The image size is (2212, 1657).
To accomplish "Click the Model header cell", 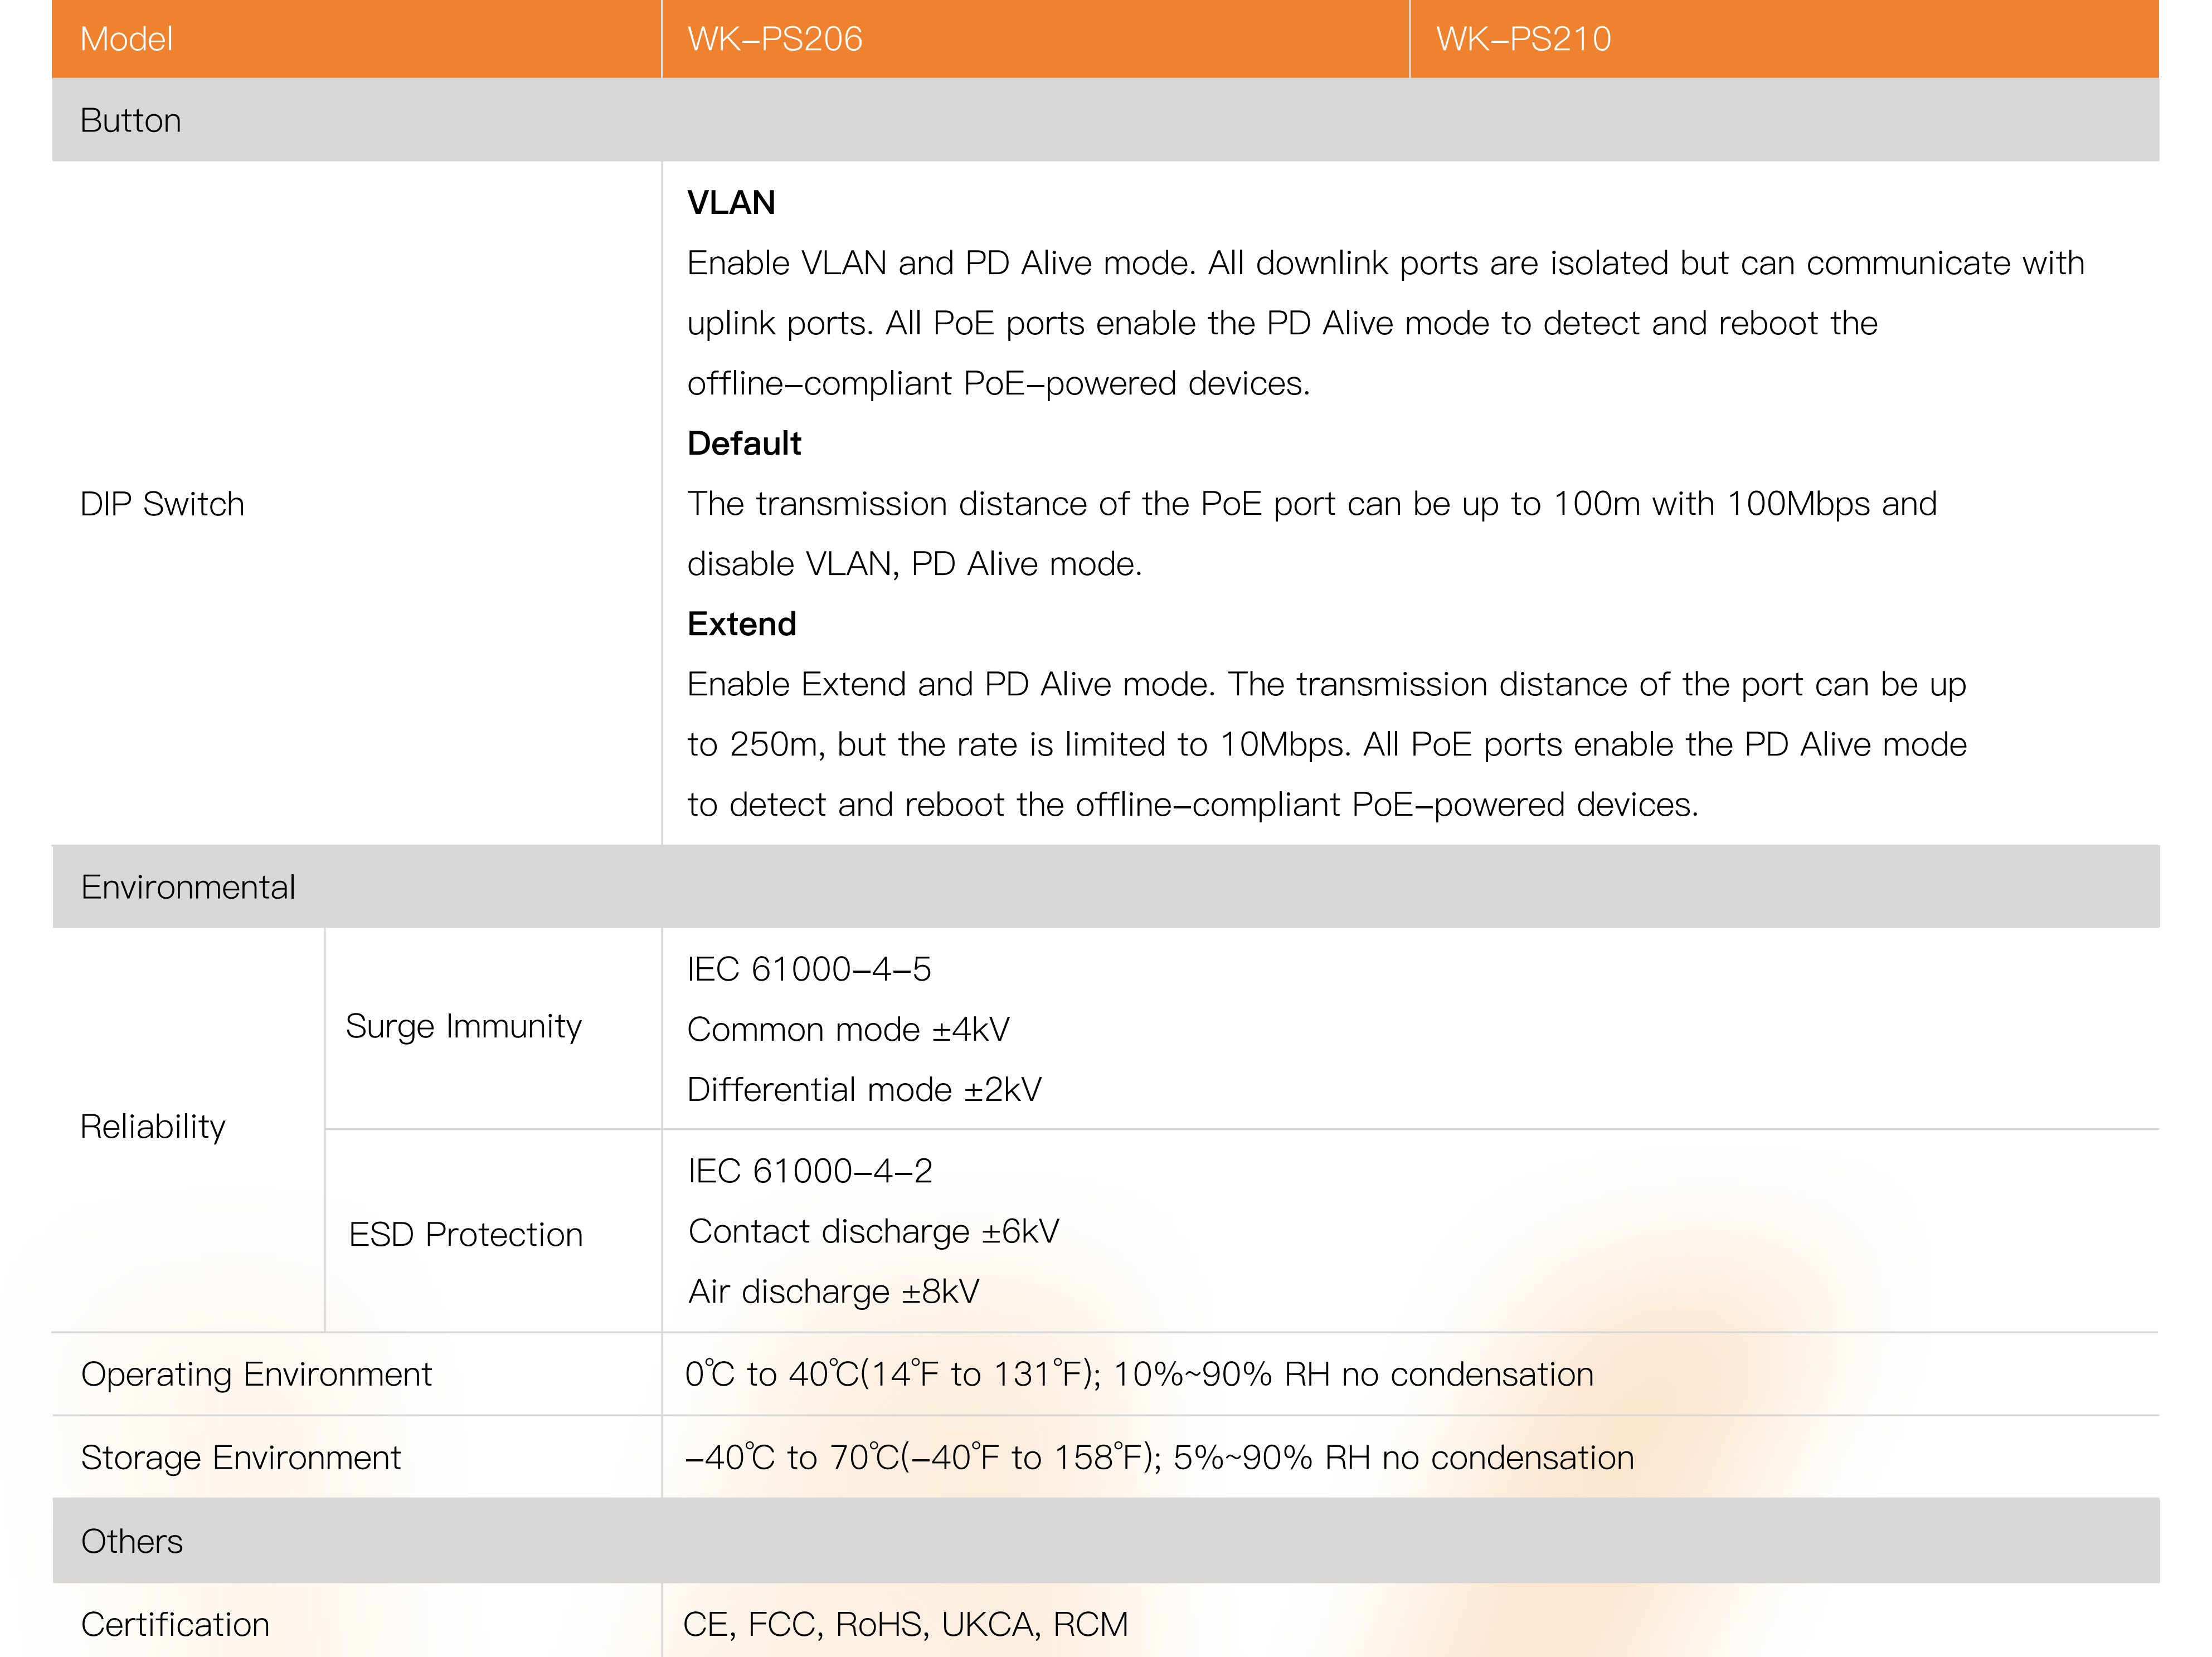I will coord(127,39).
